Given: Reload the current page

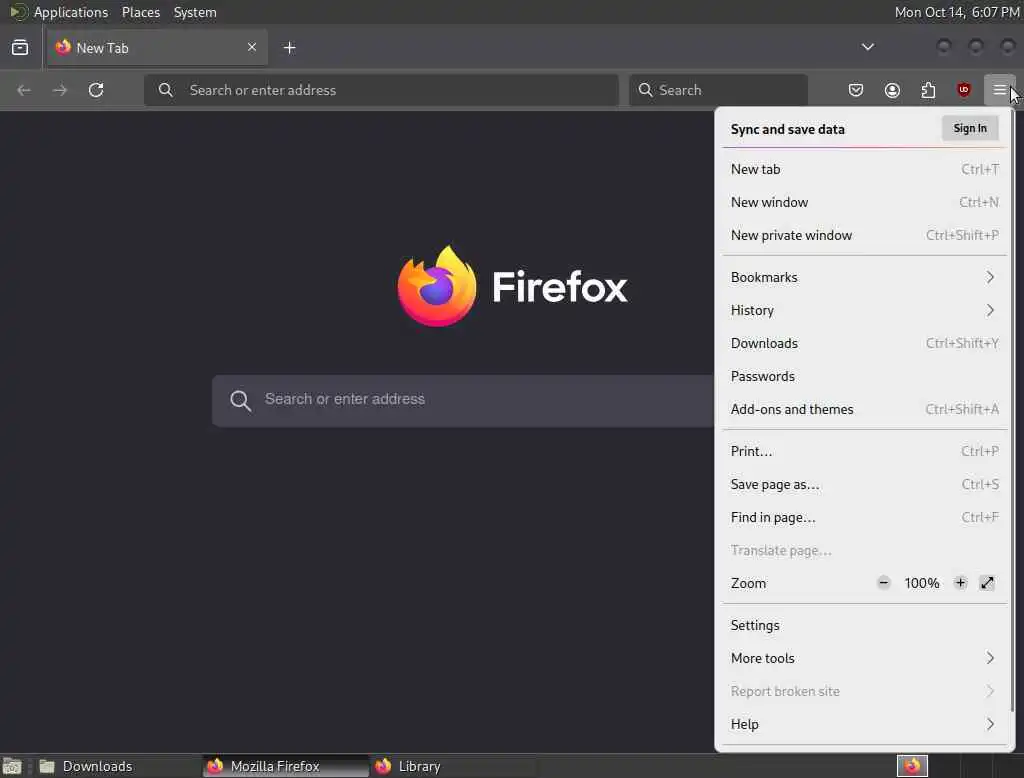Looking at the screenshot, I should click(x=96, y=90).
